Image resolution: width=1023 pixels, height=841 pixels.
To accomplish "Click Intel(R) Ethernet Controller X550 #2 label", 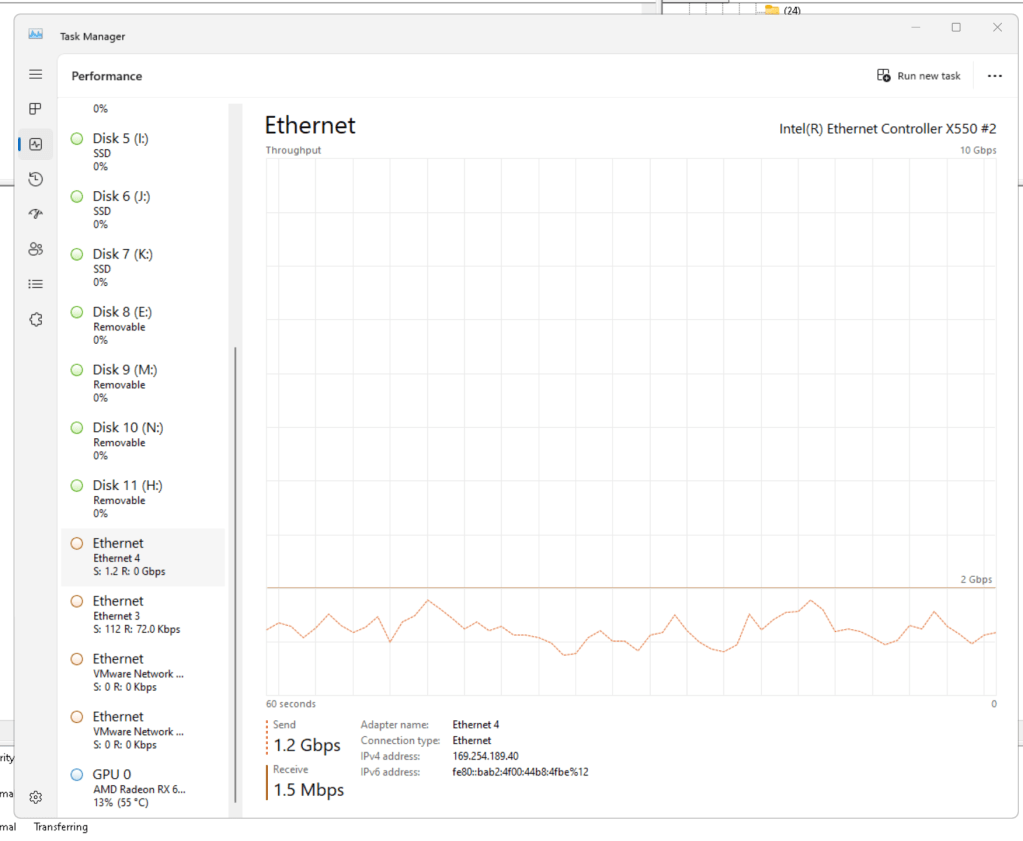I will coord(887,129).
